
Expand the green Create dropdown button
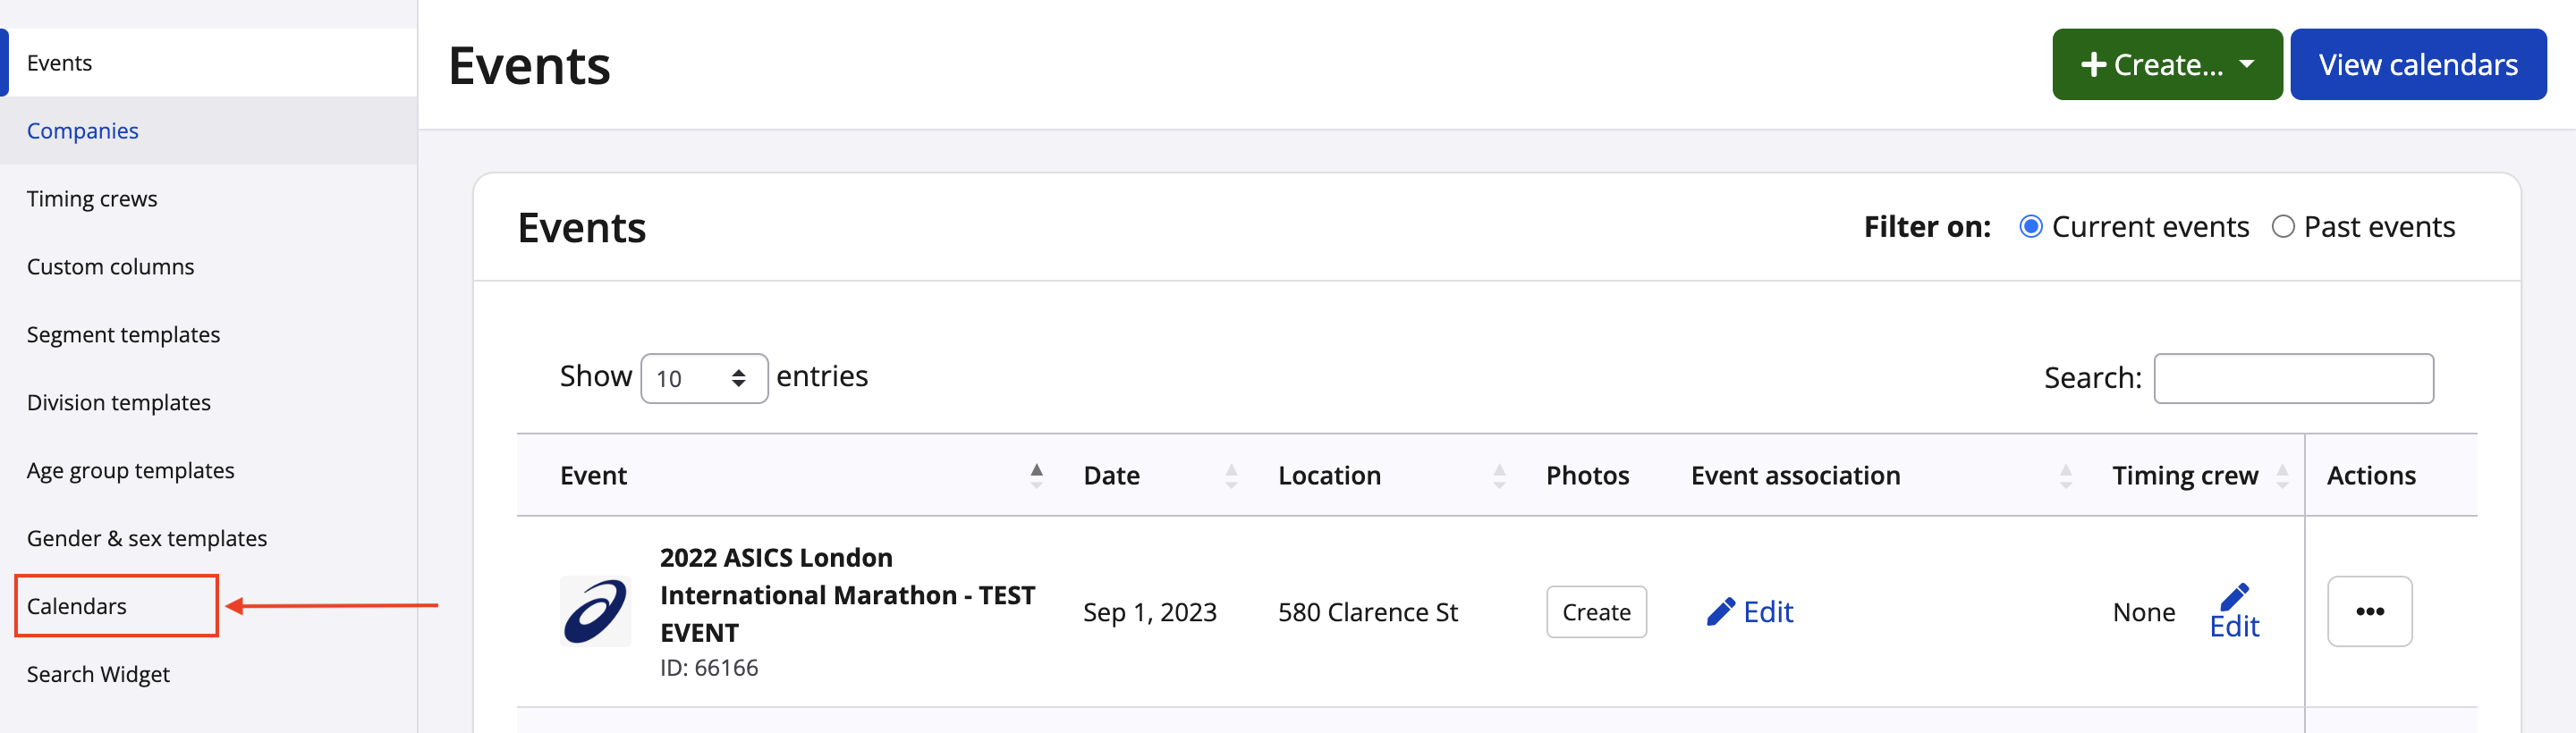pyautogui.click(x=2166, y=65)
